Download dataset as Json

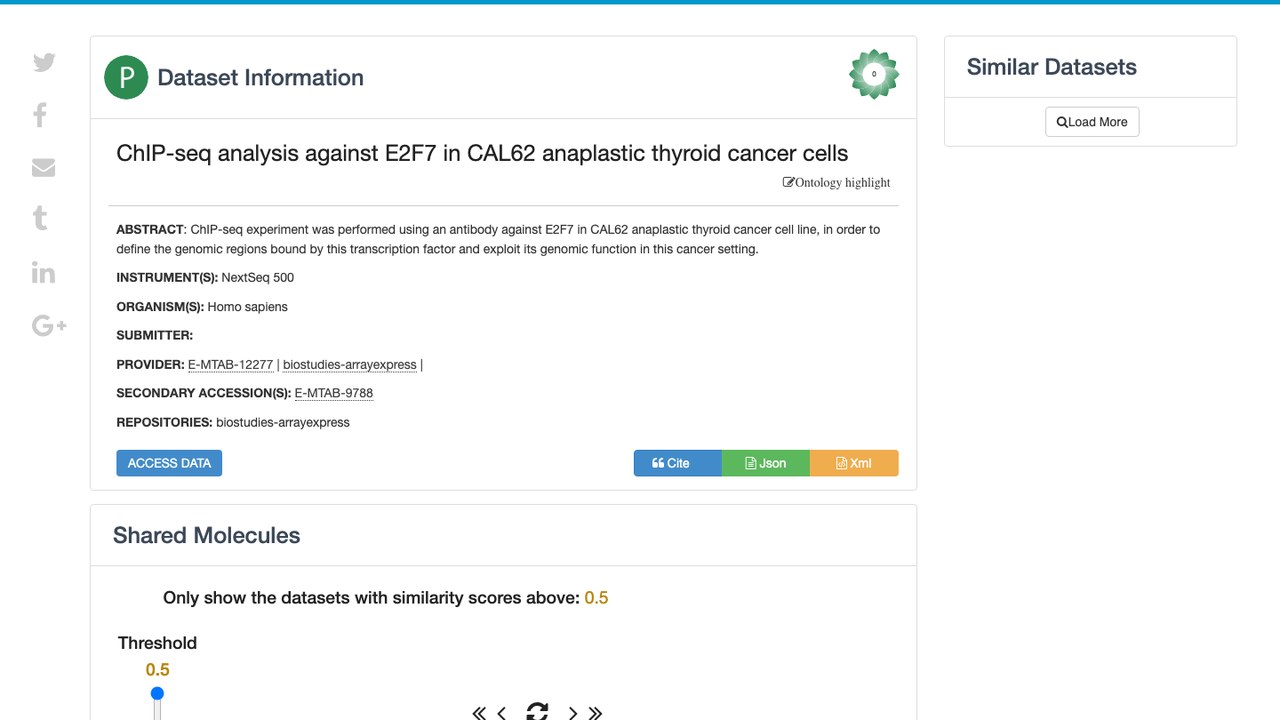tap(765, 463)
